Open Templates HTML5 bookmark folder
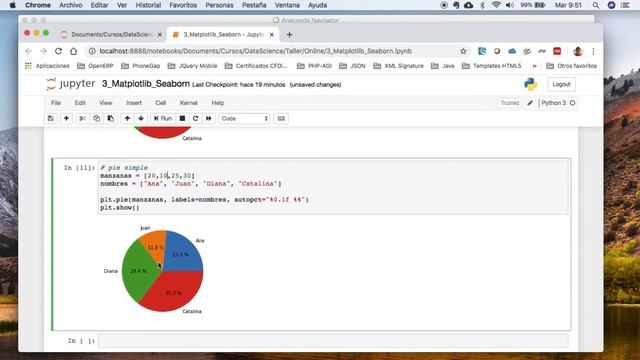This screenshot has width=640, height=360. [x=492, y=66]
